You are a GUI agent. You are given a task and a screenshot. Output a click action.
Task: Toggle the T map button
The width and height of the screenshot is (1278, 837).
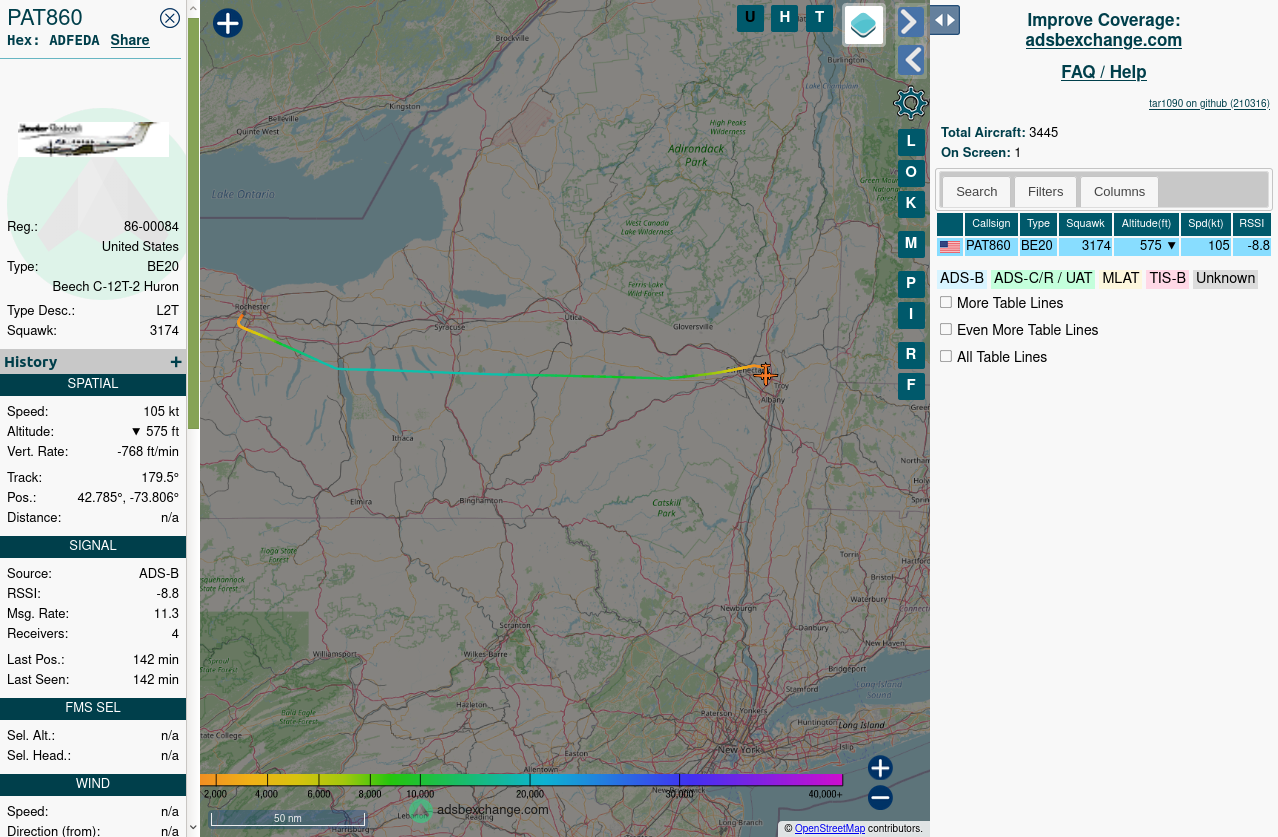pyautogui.click(x=820, y=17)
